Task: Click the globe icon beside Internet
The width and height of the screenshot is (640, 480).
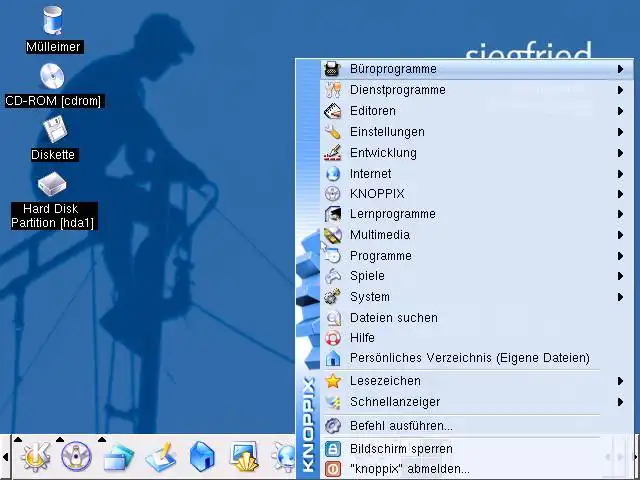Action: 333,174
